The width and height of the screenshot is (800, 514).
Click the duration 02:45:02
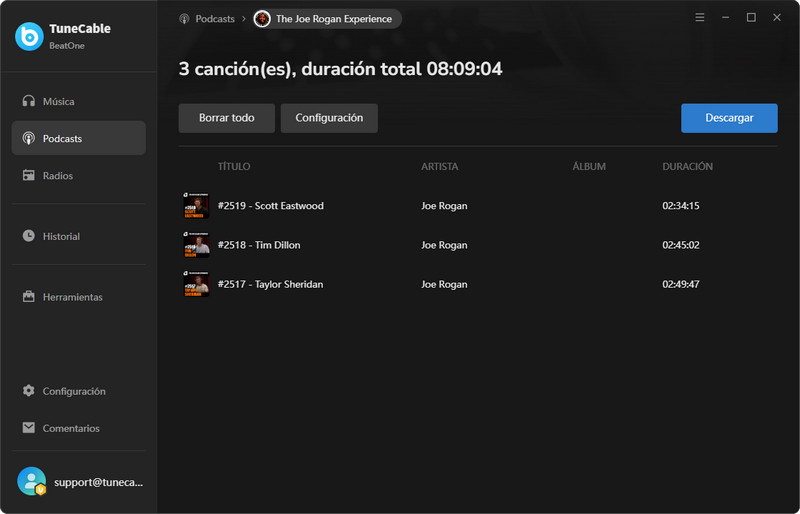tap(681, 245)
